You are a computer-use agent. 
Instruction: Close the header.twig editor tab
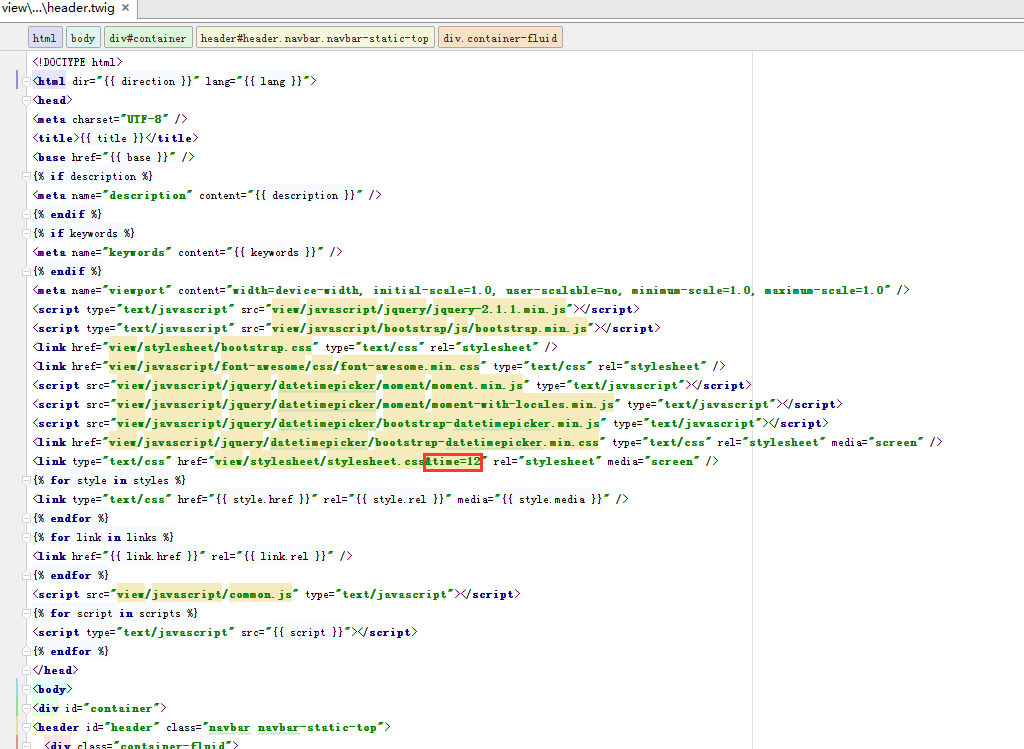point(125,8)
